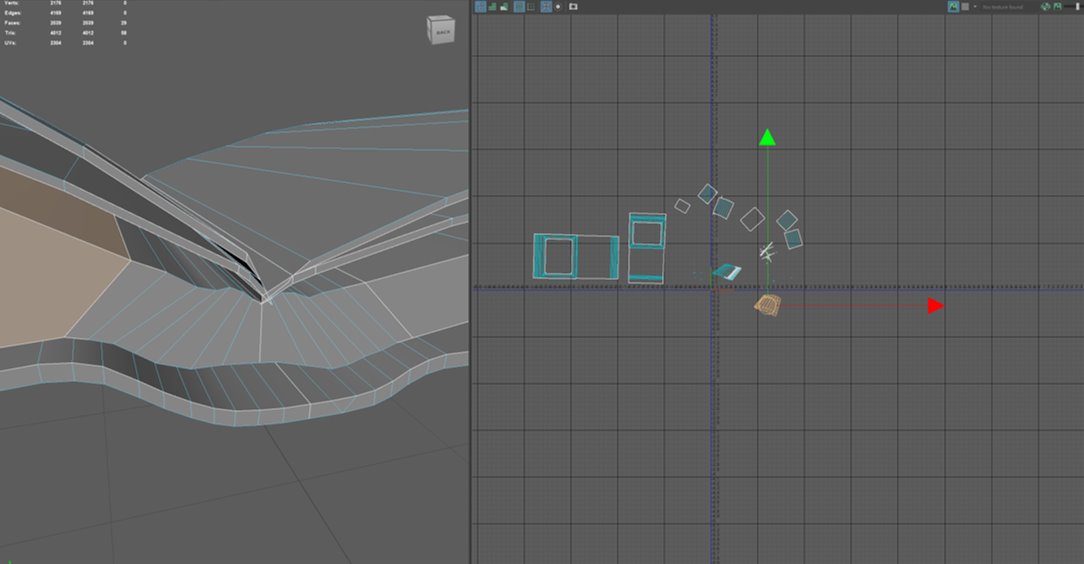Click the BACK view cube in the viewport
The height and width of the screenshot is (564, 1084).
441,31
